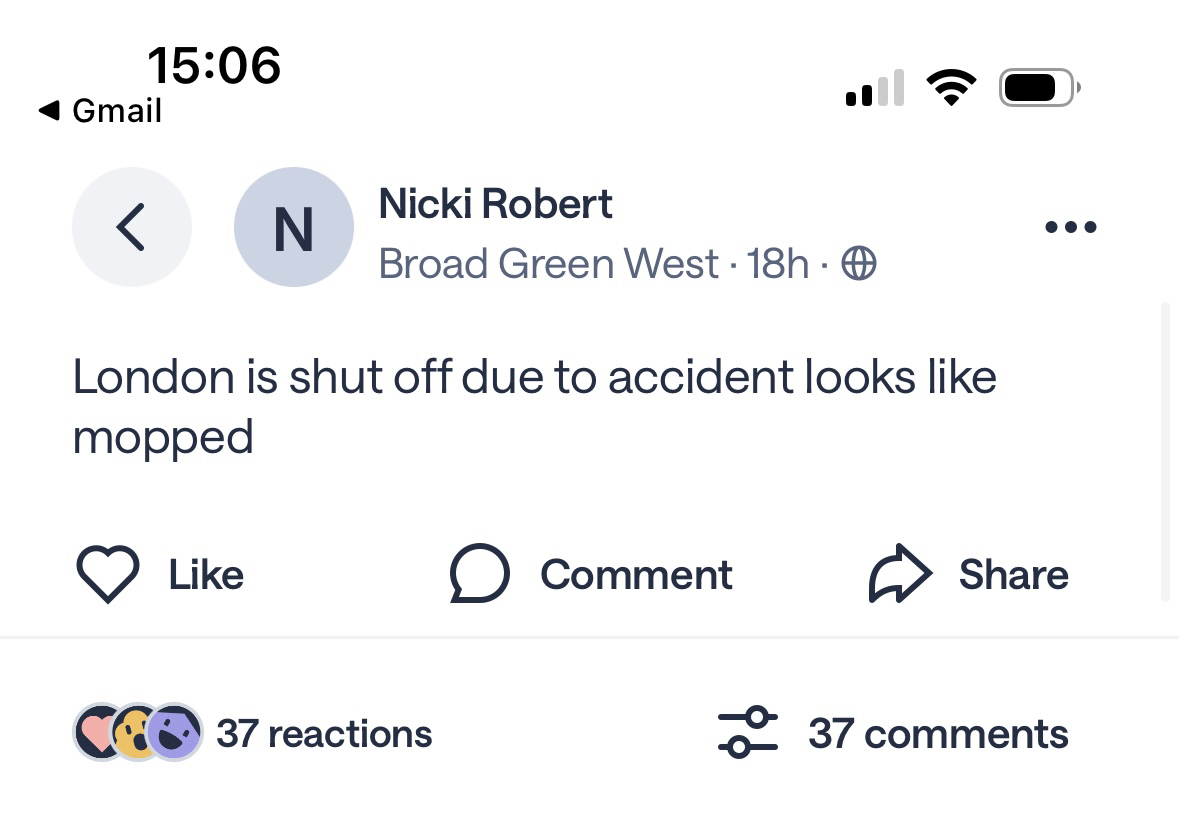1179x831 pixels.
Task: Show the 37 comments
Action: tap(938, 734)
